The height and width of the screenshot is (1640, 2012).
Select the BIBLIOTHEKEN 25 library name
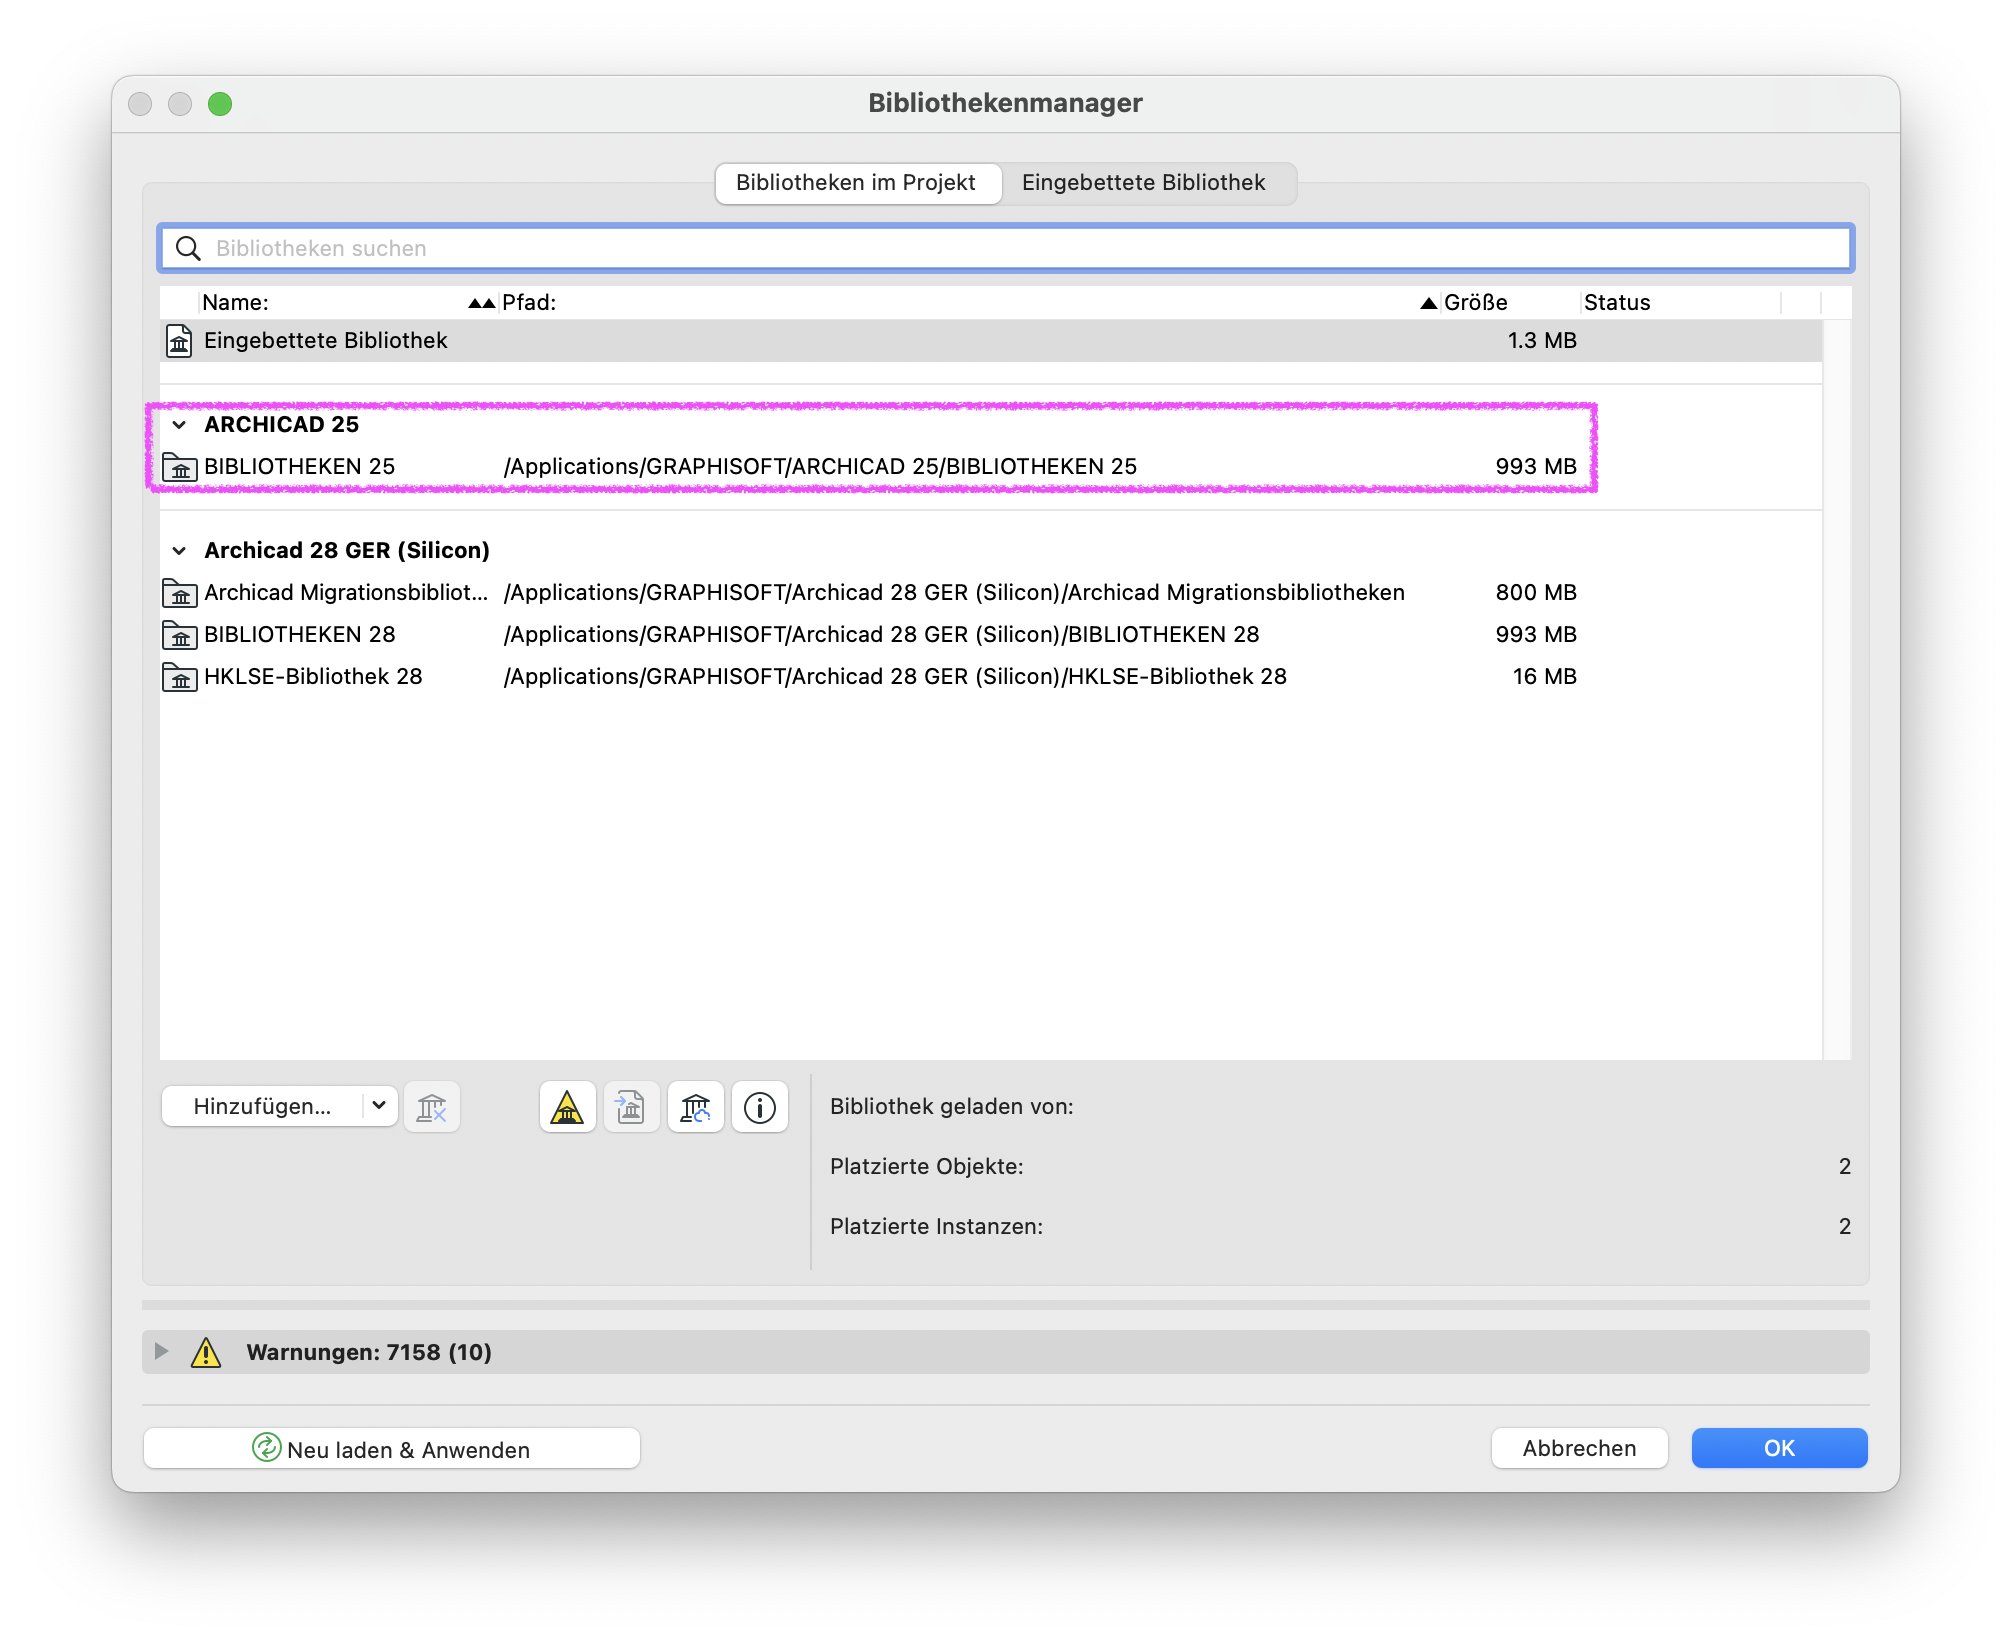click(x=300, y=467)
